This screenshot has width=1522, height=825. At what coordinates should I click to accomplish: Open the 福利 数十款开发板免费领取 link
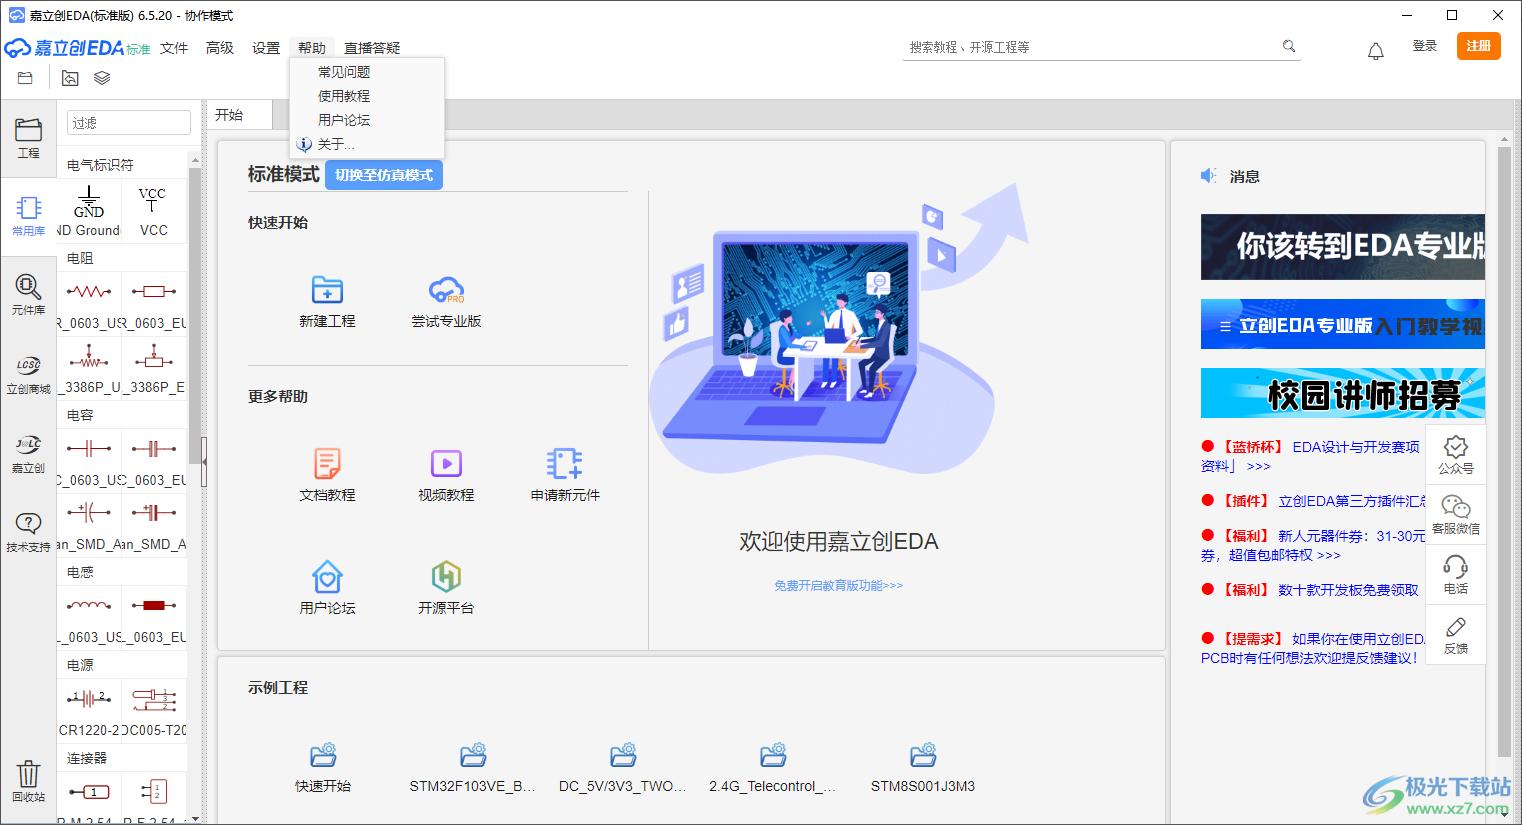(1310, 590)
